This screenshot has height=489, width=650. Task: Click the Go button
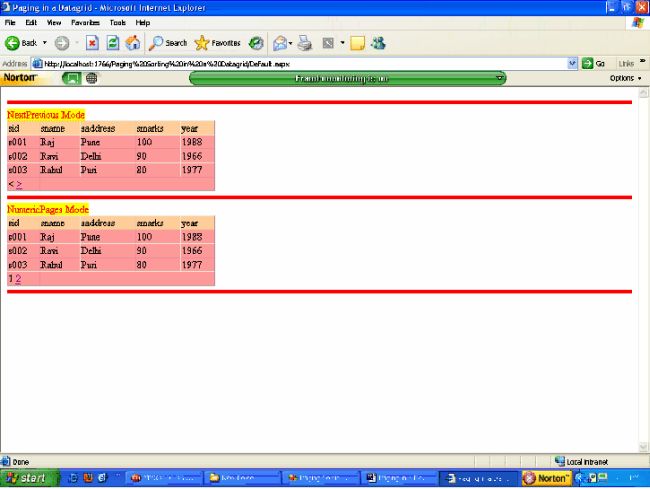coord(593,63)
